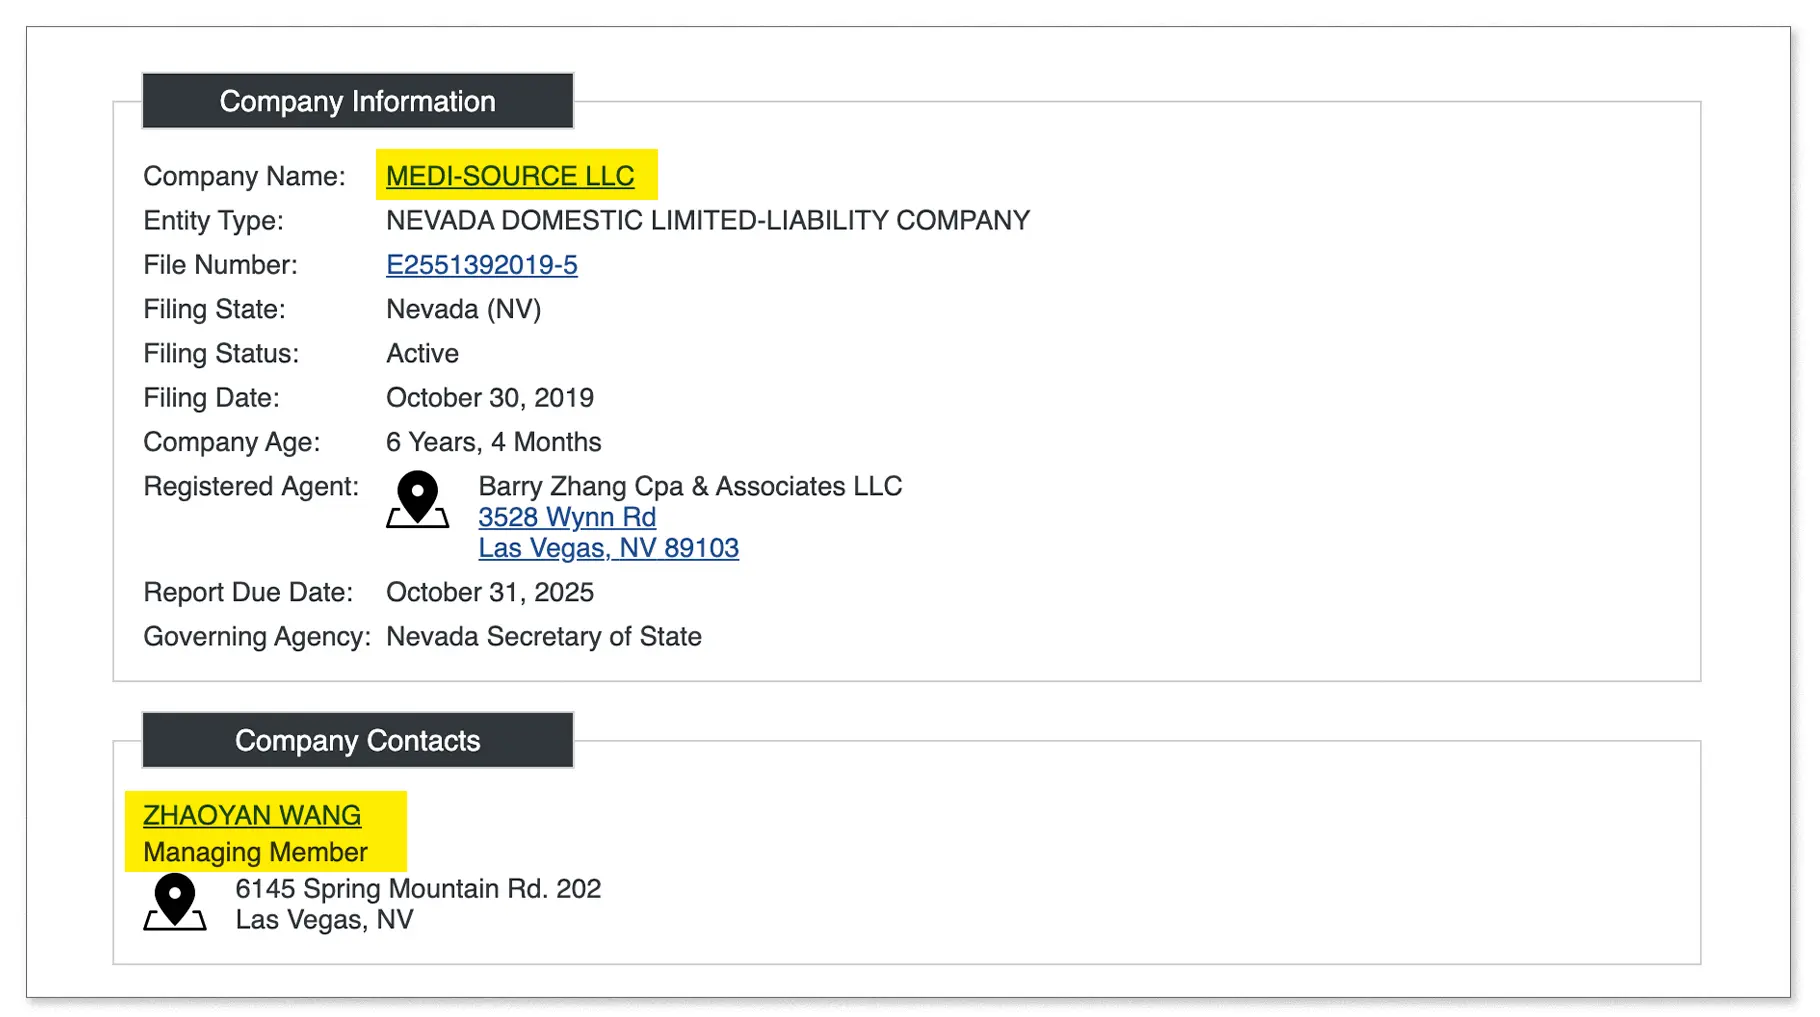
Task: Click the 6 Years, 4 Months company age
Action: click(493, 442)
